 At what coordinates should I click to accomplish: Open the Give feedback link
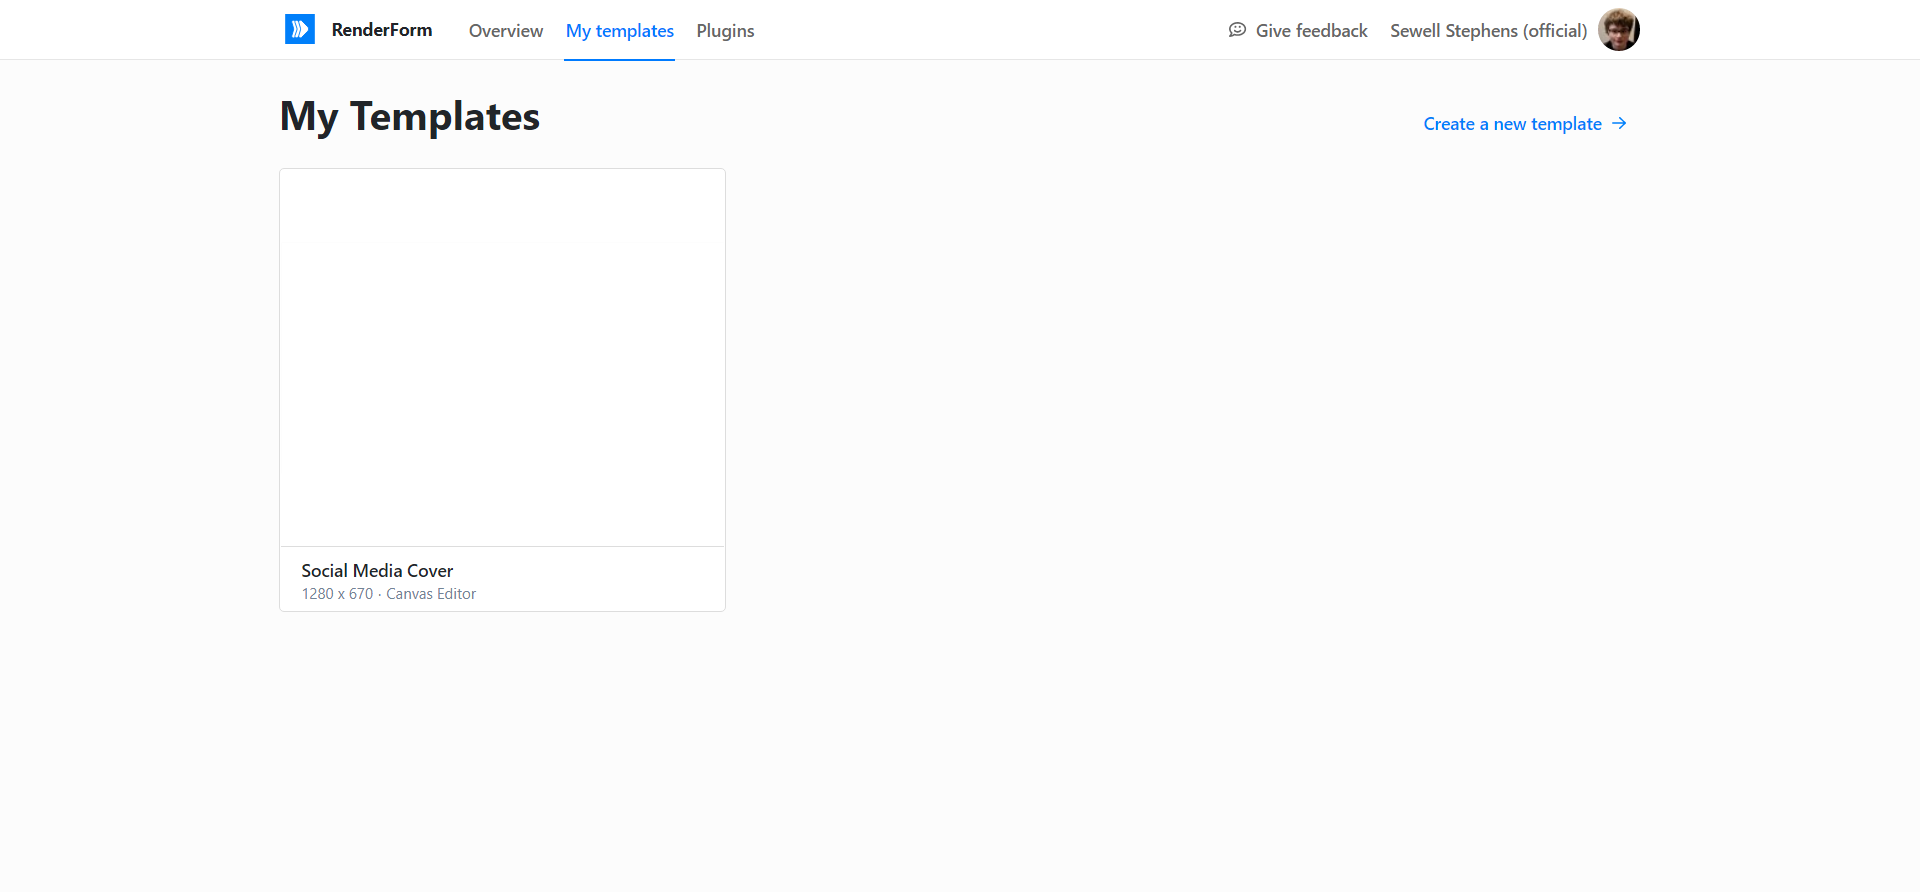(x=1311, y=31)
